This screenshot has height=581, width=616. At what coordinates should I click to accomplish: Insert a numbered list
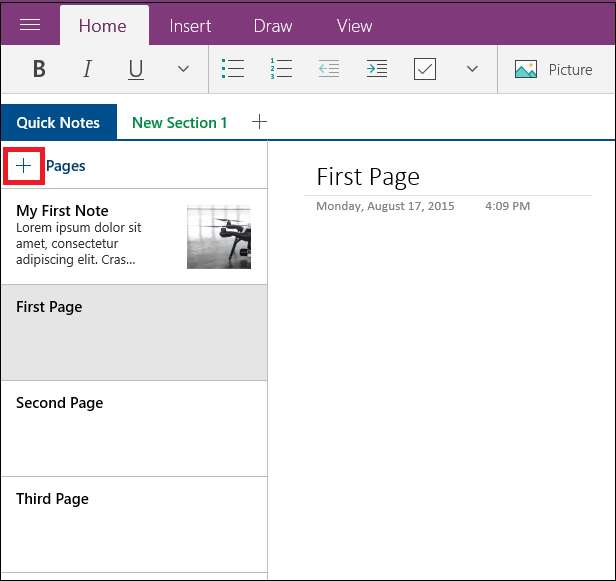(281, 69)
